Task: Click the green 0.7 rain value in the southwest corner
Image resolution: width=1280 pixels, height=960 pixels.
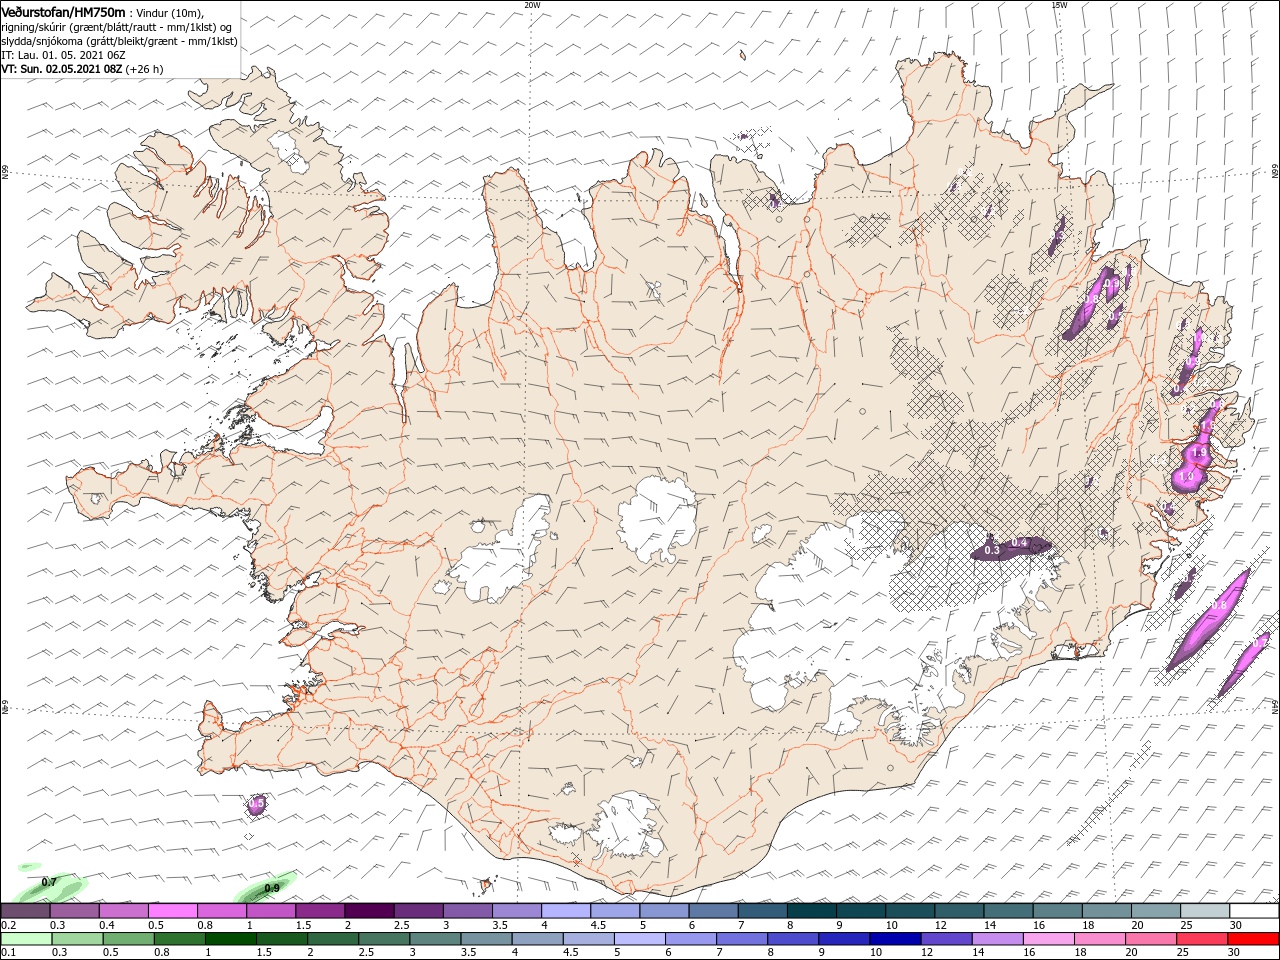Action: (x=48, y=882)
